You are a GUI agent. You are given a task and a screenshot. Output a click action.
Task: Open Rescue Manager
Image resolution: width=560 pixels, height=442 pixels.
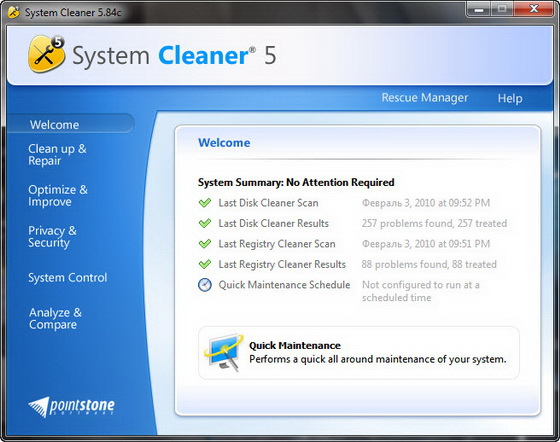[x=425, y=97]
